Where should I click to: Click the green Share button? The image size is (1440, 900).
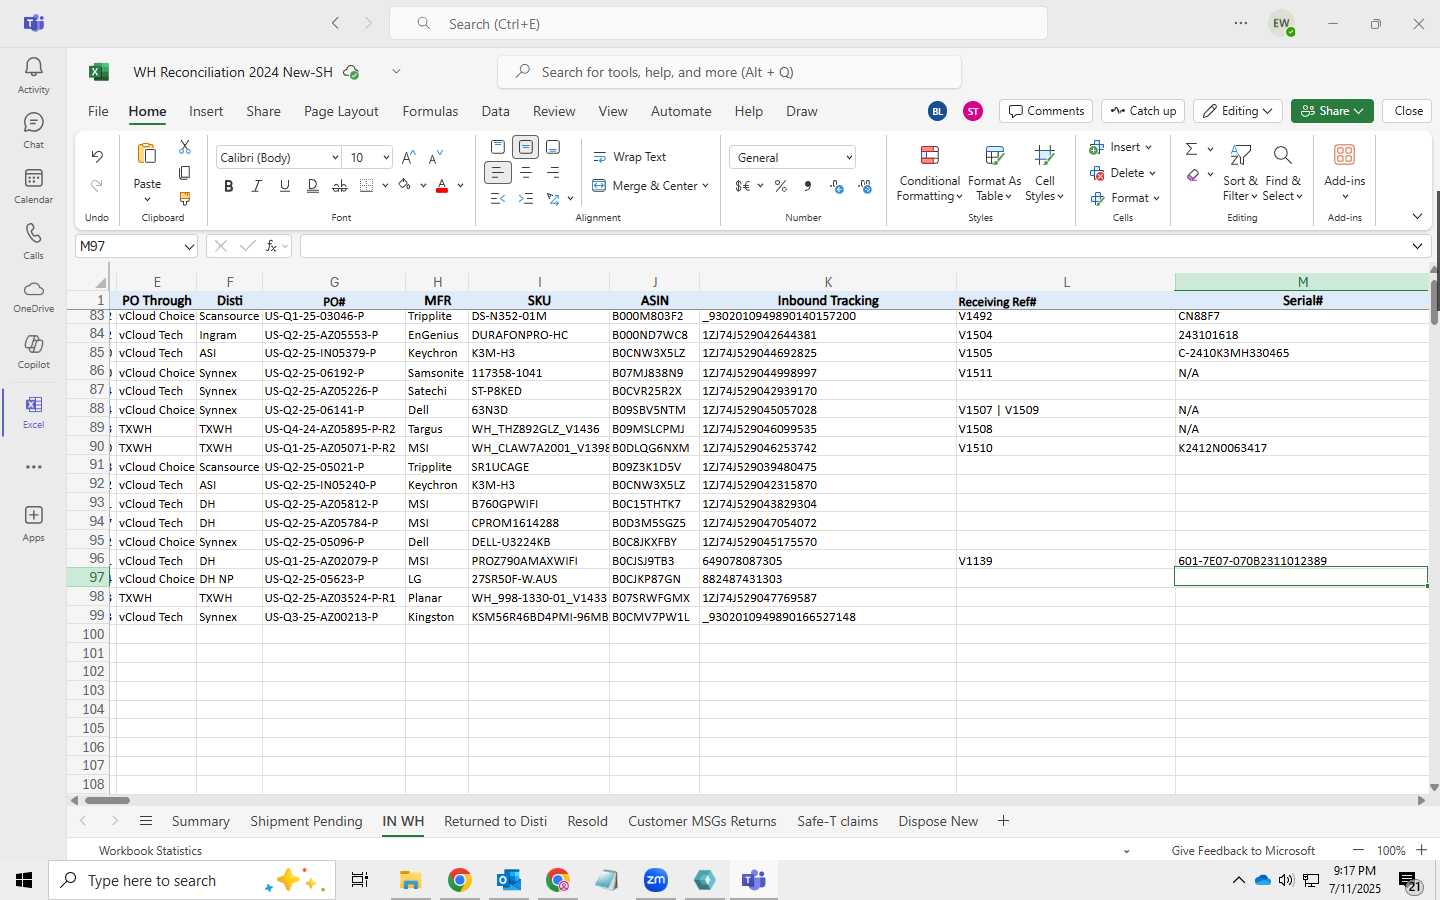tap(1331, 111)
